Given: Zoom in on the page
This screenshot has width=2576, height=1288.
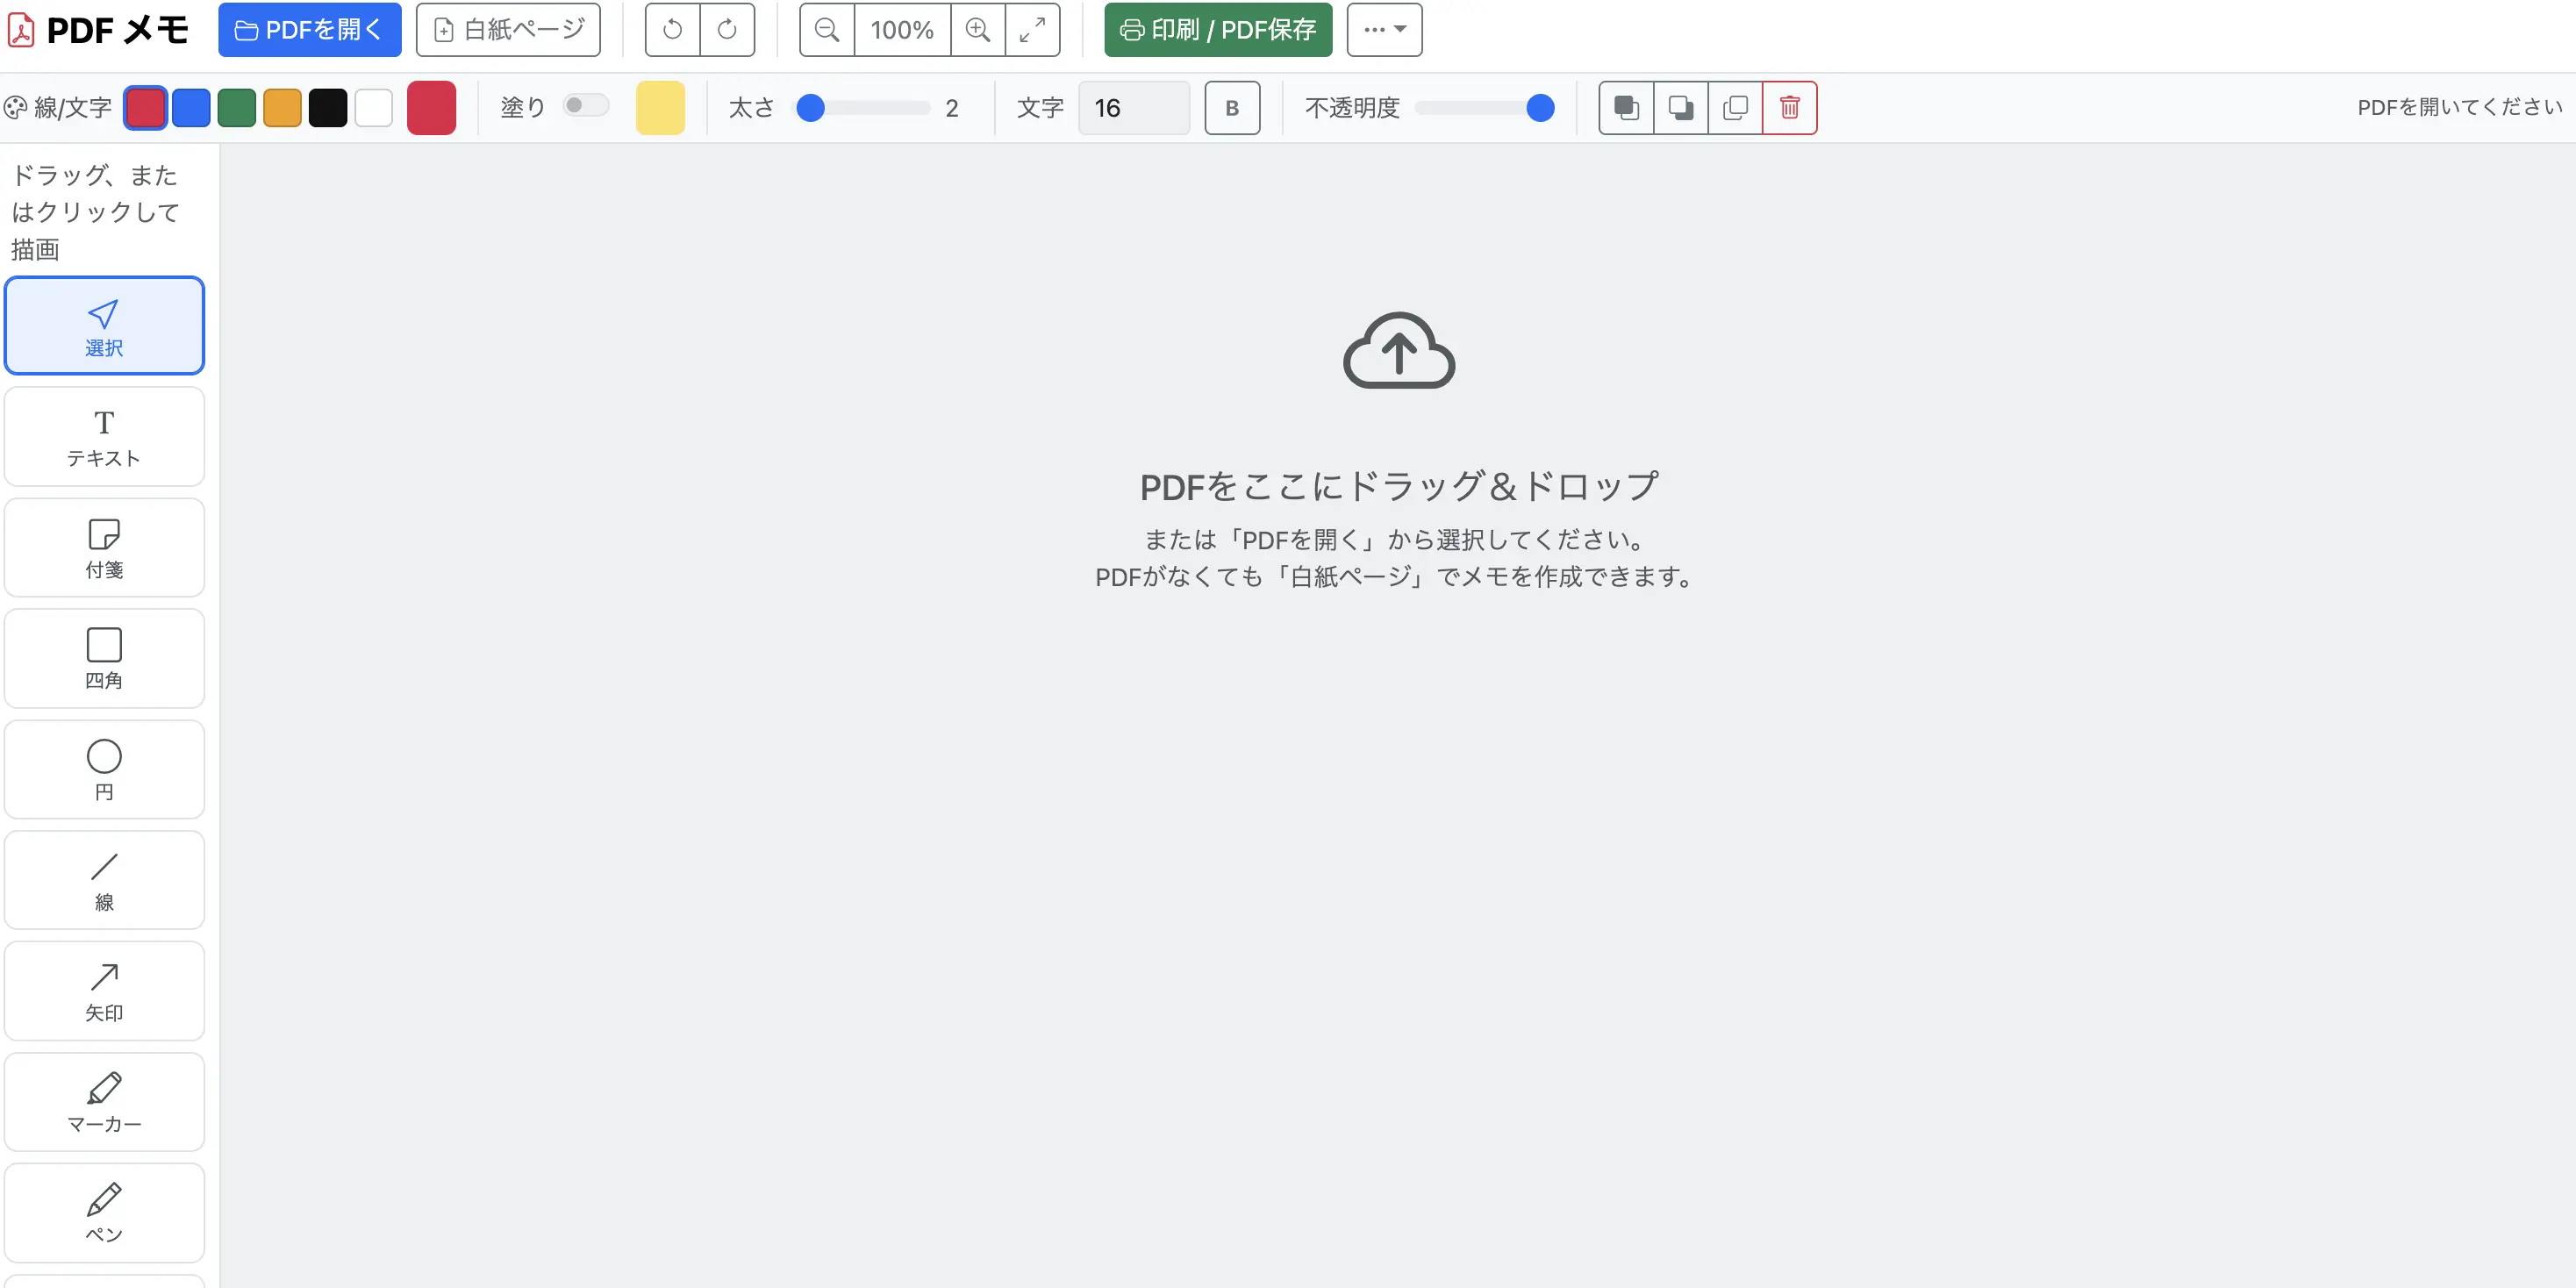Looking at the screenshot, I should pos(978,30).
